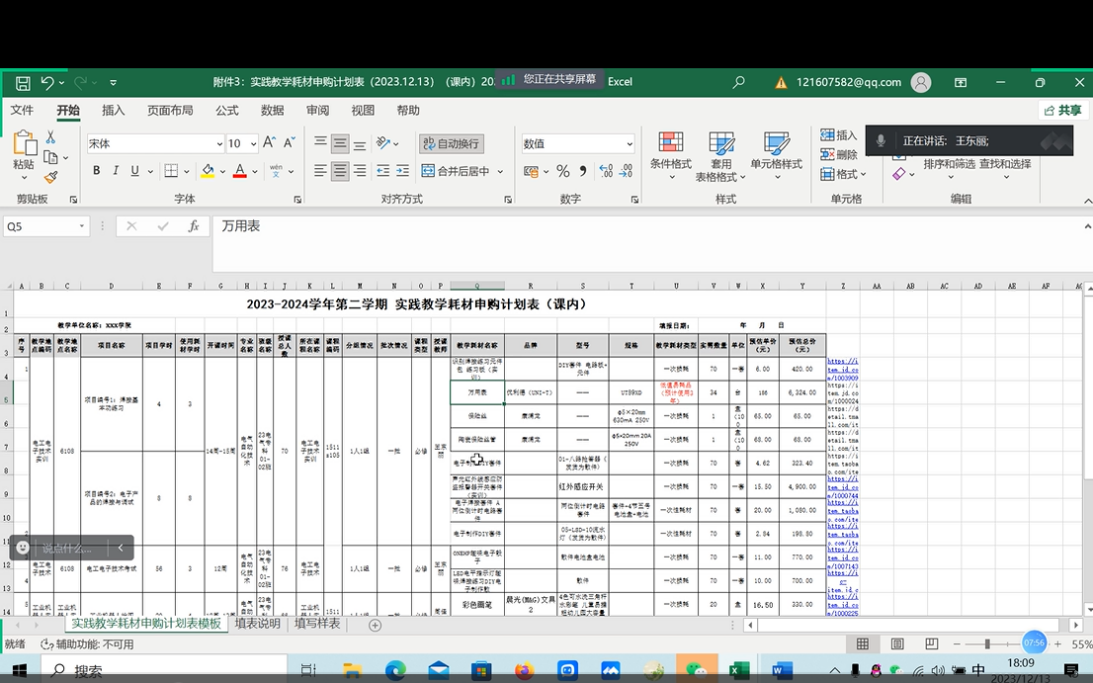1093x683 pixels.
Task: Open the phonetic guide (wén) tool
Action: coord(277,171)
